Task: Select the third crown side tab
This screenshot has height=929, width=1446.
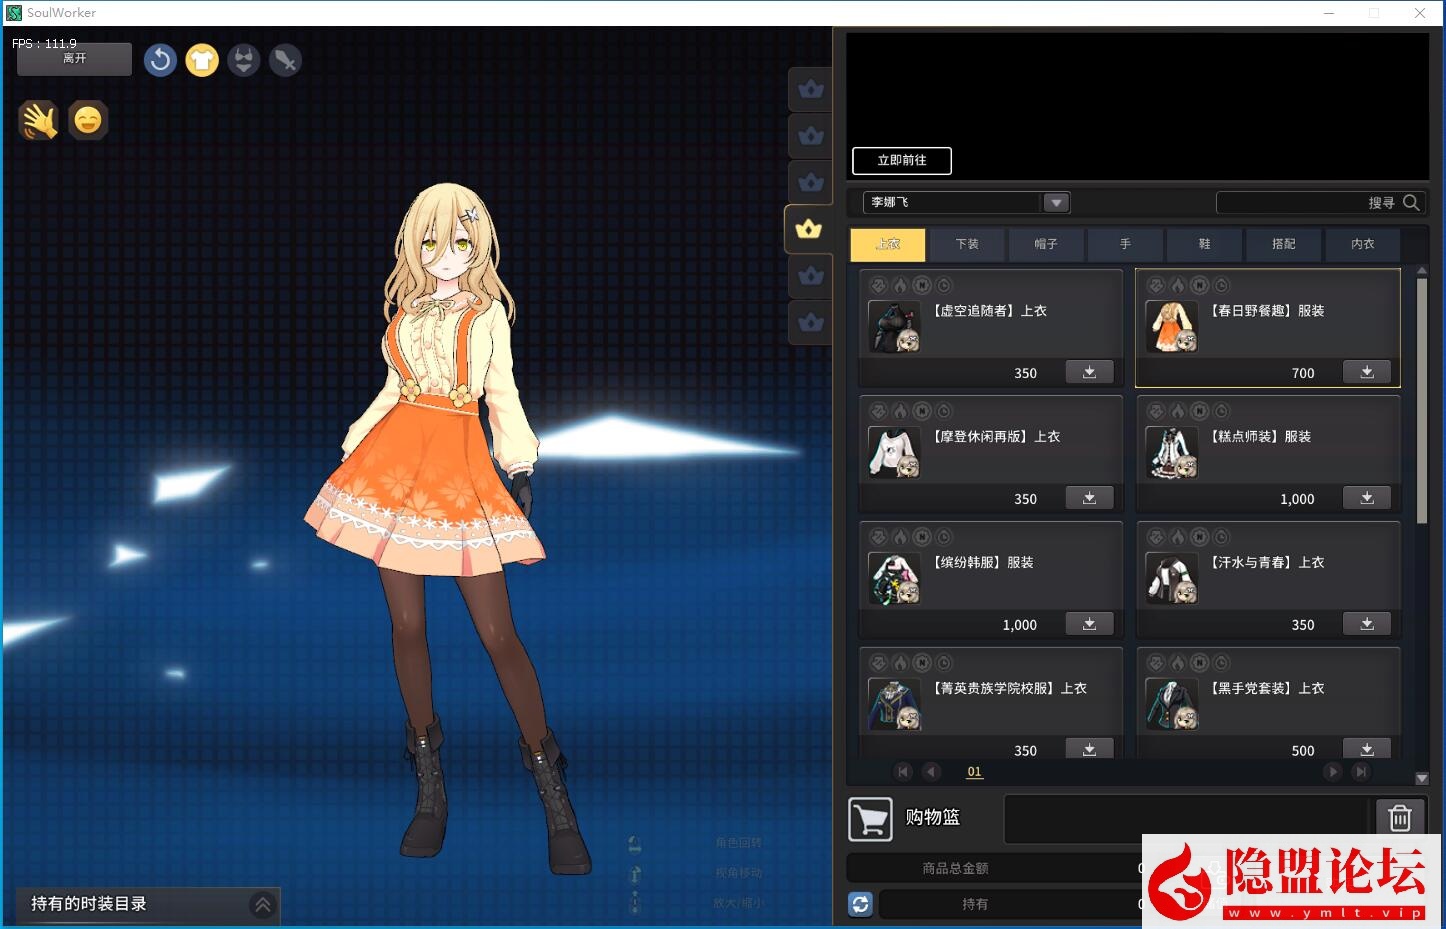Action: pos(811,182)
